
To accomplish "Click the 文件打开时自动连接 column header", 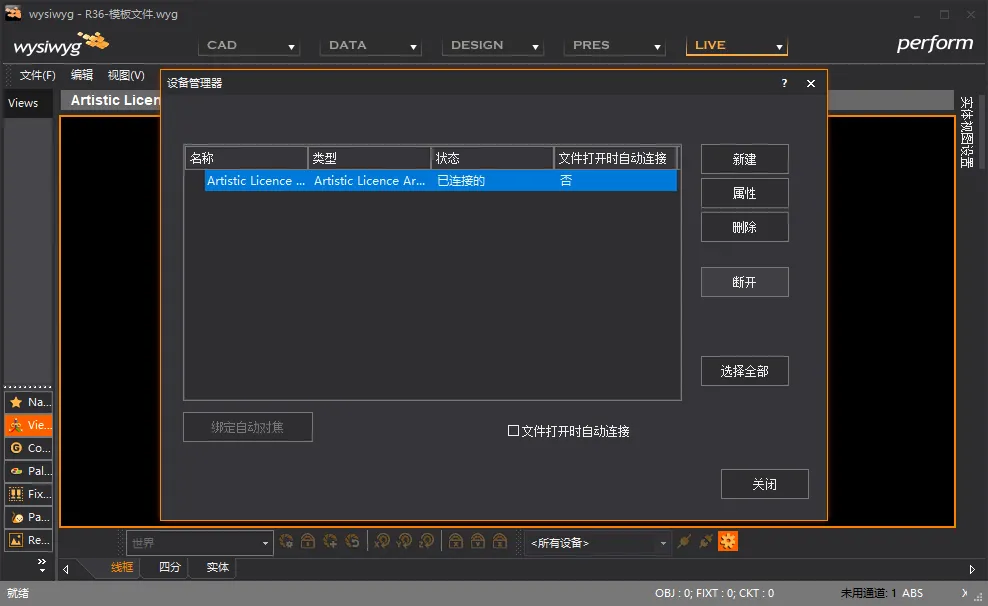I will [616, 158].
